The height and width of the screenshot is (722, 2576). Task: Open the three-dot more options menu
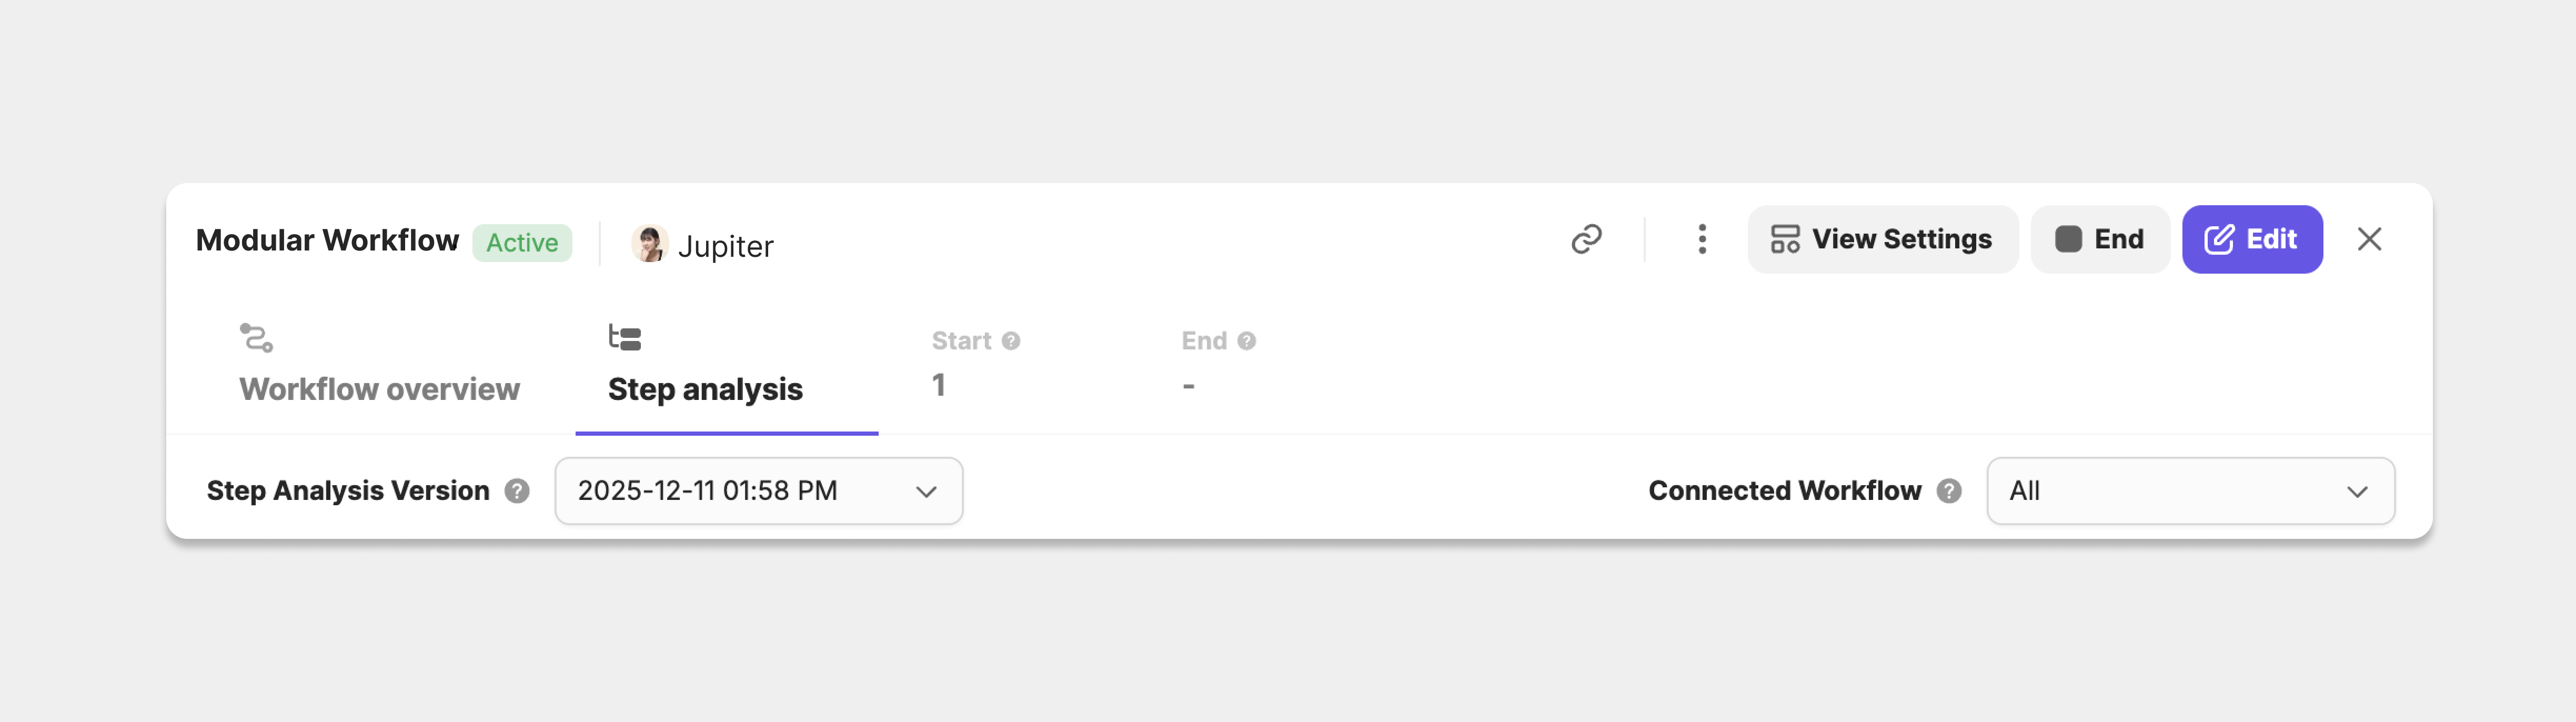pos(1702,239)
